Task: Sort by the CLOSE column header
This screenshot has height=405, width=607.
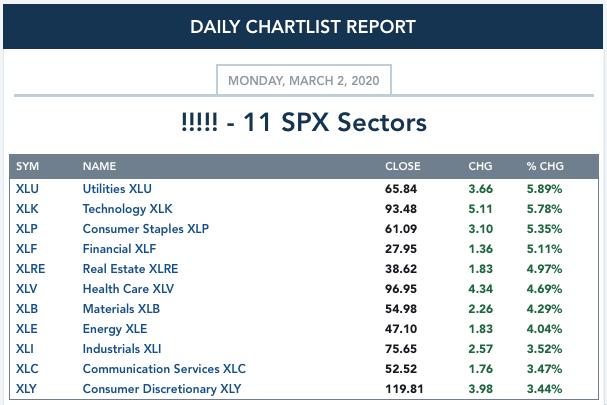Action: click(x=403, y=166)
